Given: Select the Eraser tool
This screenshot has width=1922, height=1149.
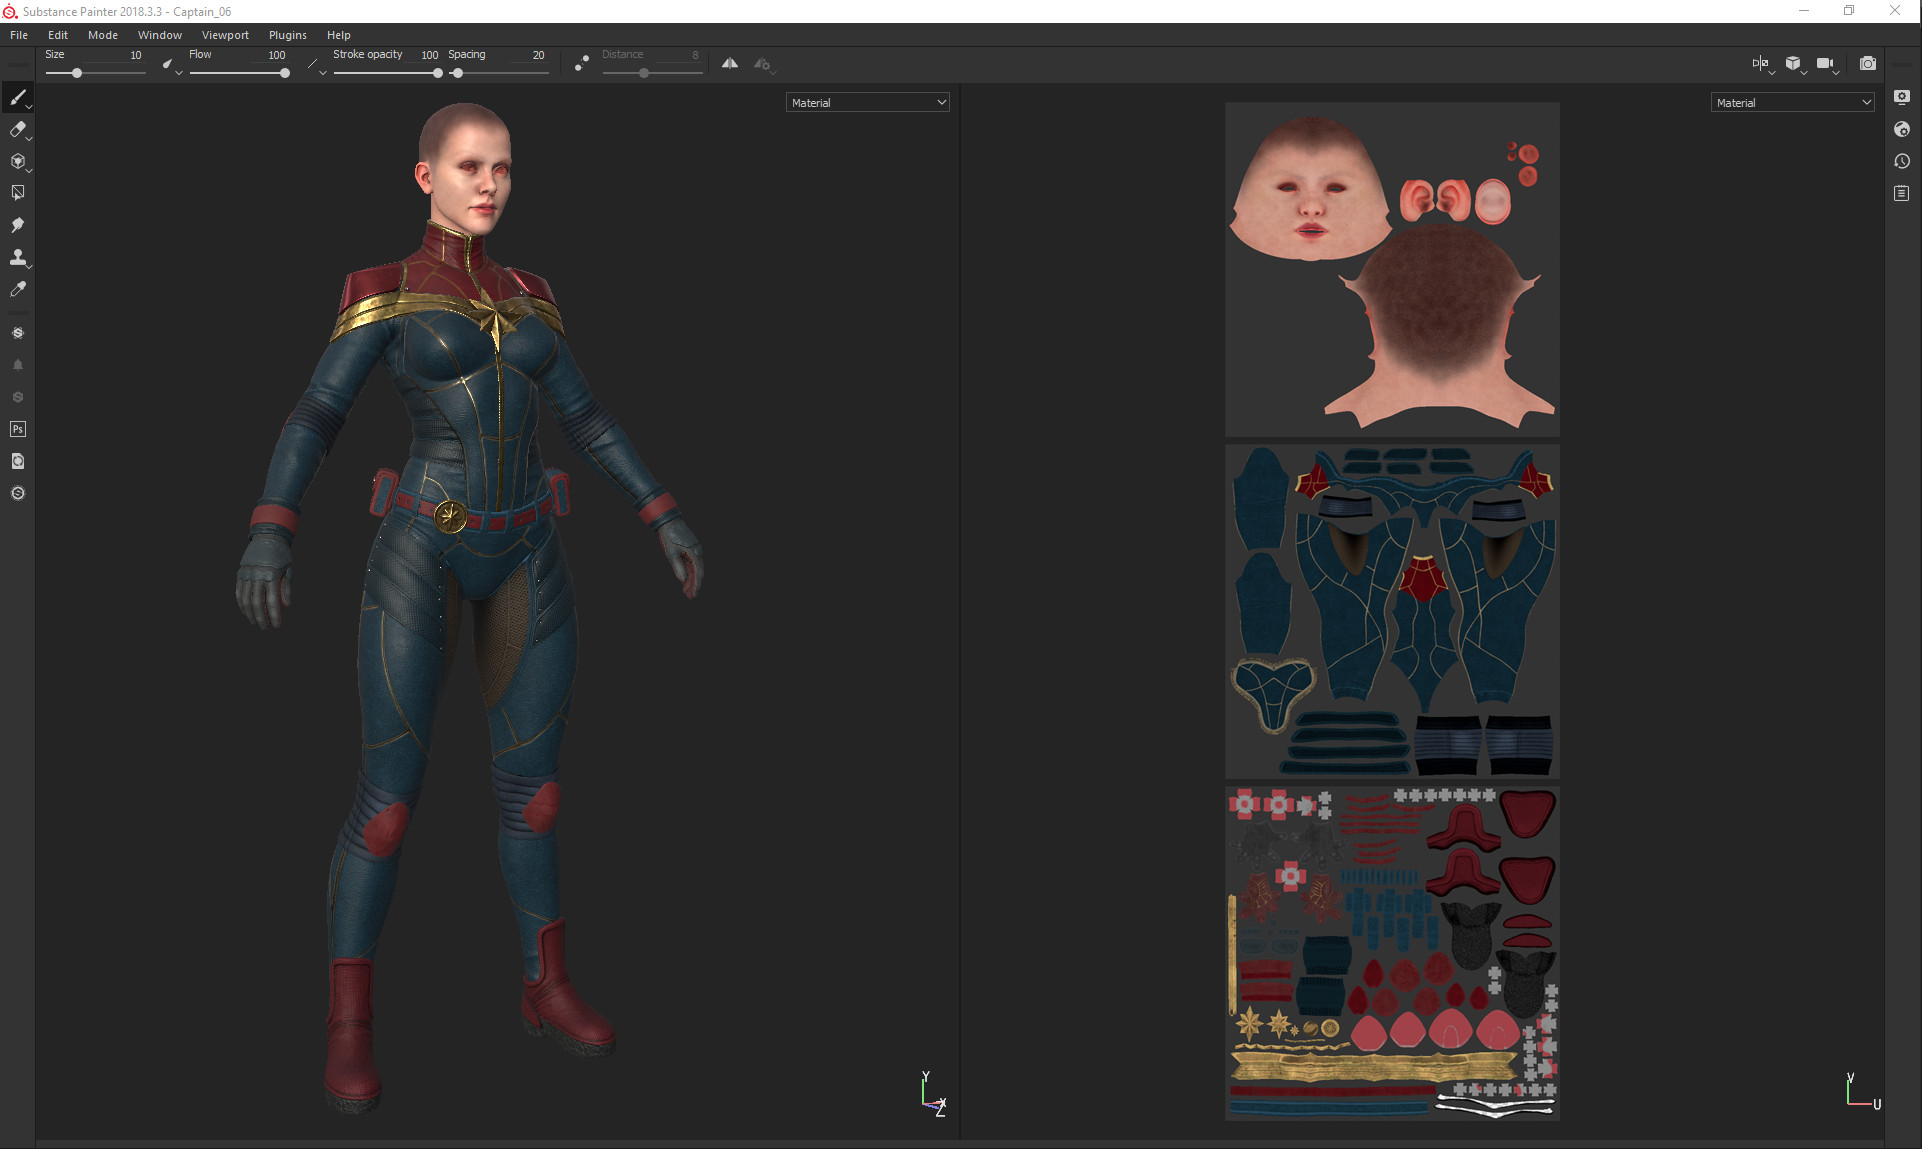Looking at the screenshot, I should (x=17, y=129).
